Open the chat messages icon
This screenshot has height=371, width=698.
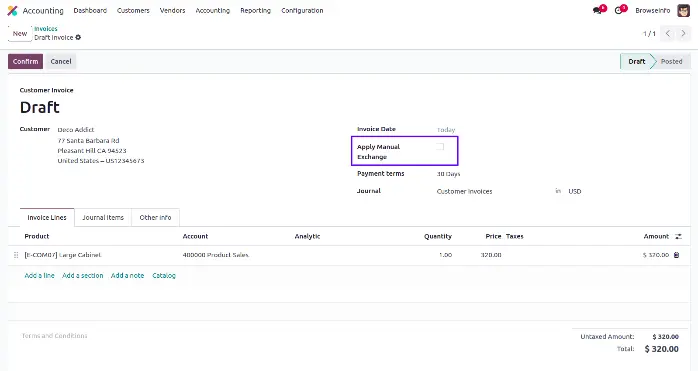(x=597, y=11)
